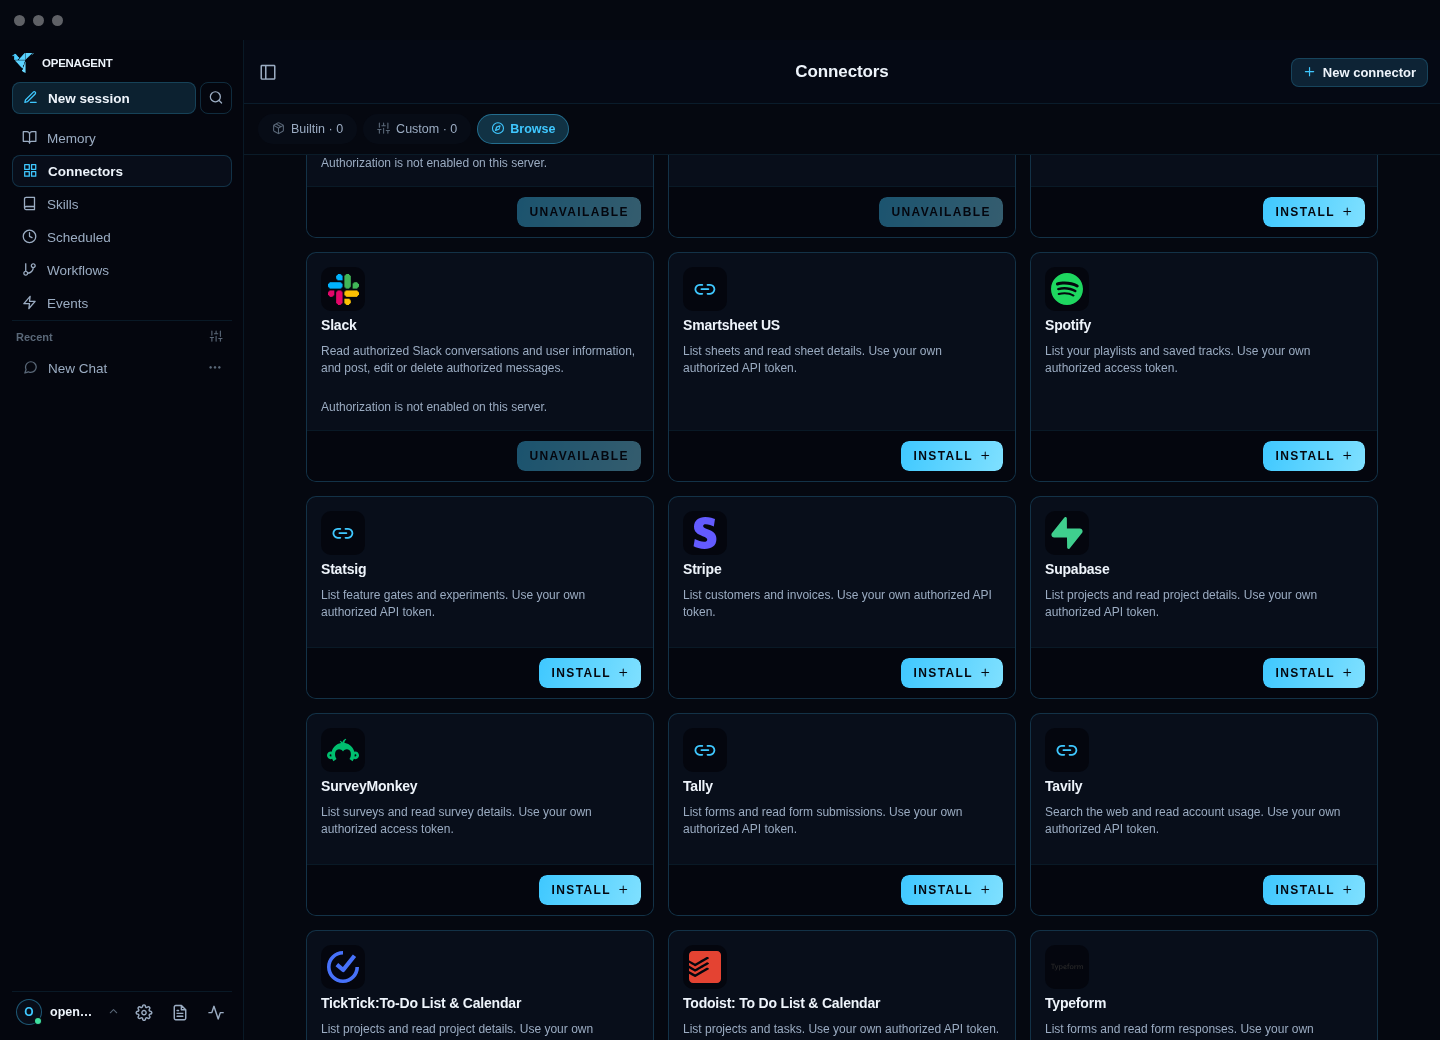Image resolution: width=1440 pixels, height=1040 pixels.
Task: Open Scheduled in the sidebar
Action: pos(122,237)
